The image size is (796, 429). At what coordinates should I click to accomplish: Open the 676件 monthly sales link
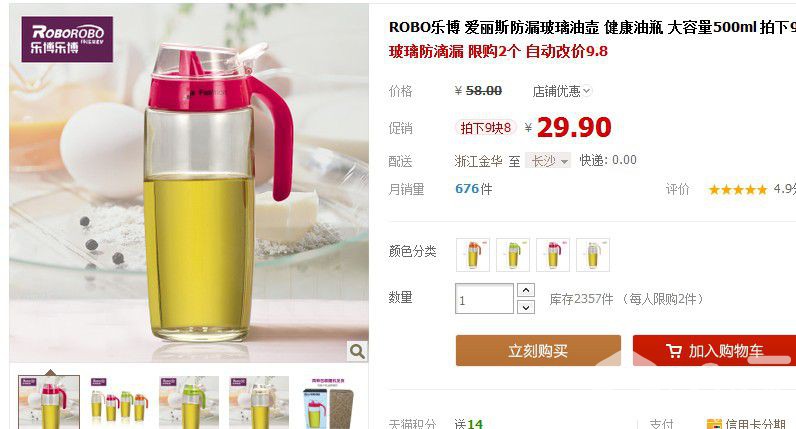point(473,189)
